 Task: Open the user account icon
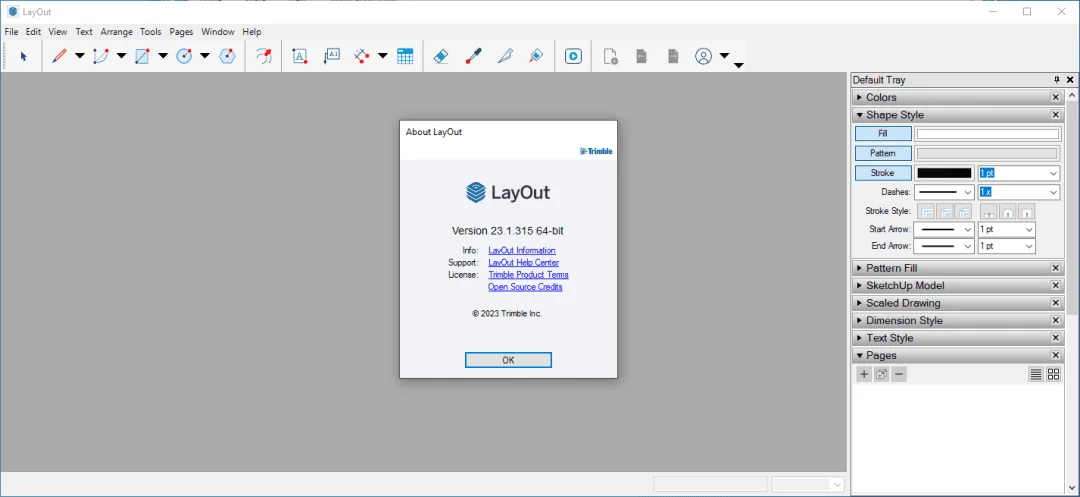pos(703,56)
